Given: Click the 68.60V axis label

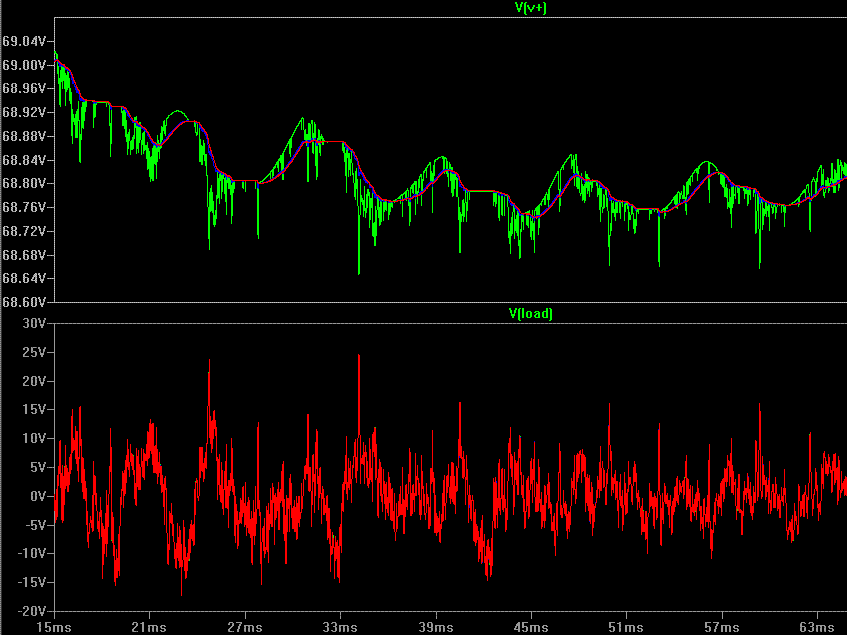Looking at the screenshot, I should (x=25, y=302).
